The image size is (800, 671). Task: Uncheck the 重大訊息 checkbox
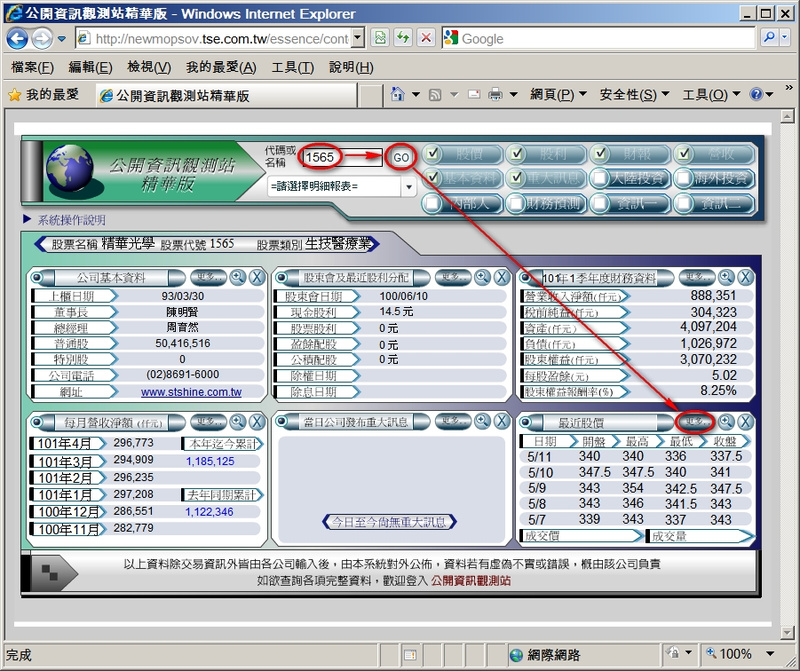(x=517, y=178)
